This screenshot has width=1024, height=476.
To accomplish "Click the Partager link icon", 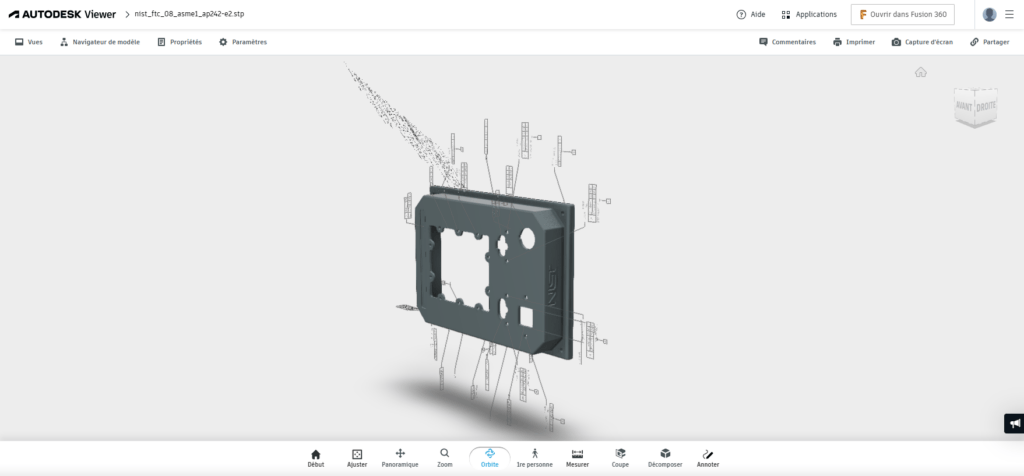I will (x=974, y=42).
